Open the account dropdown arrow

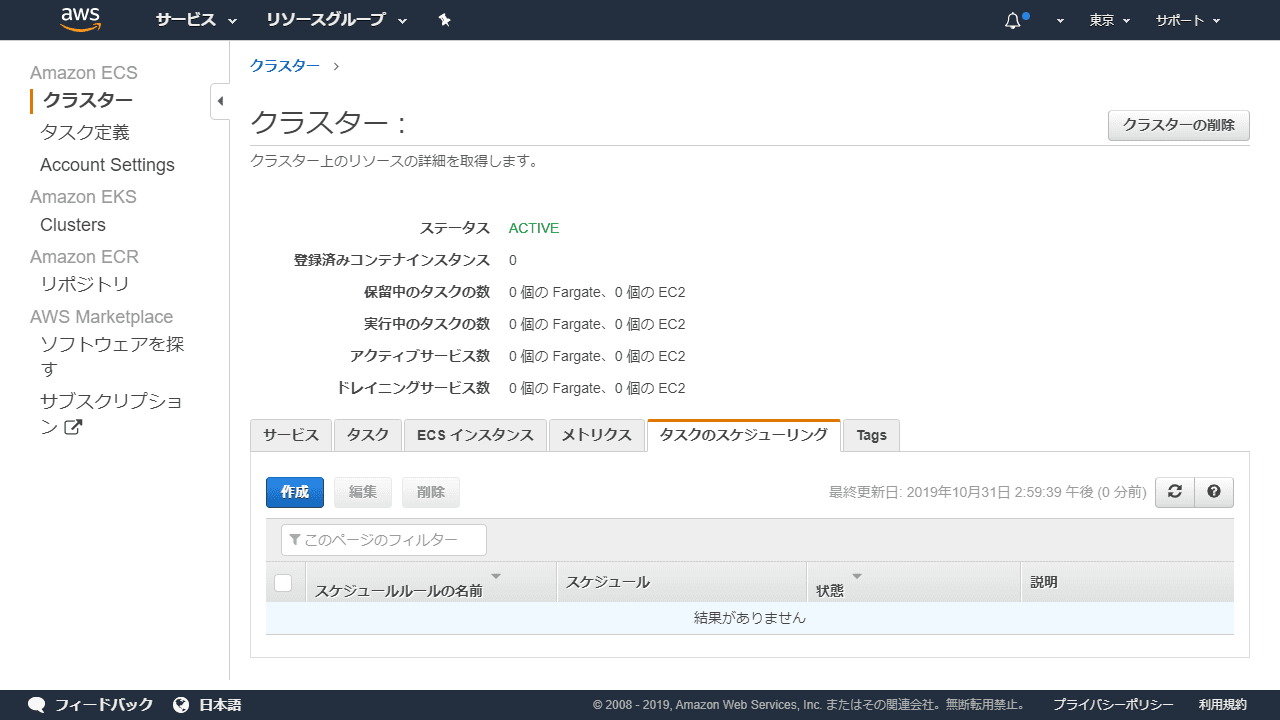(x=1060, y=20)
